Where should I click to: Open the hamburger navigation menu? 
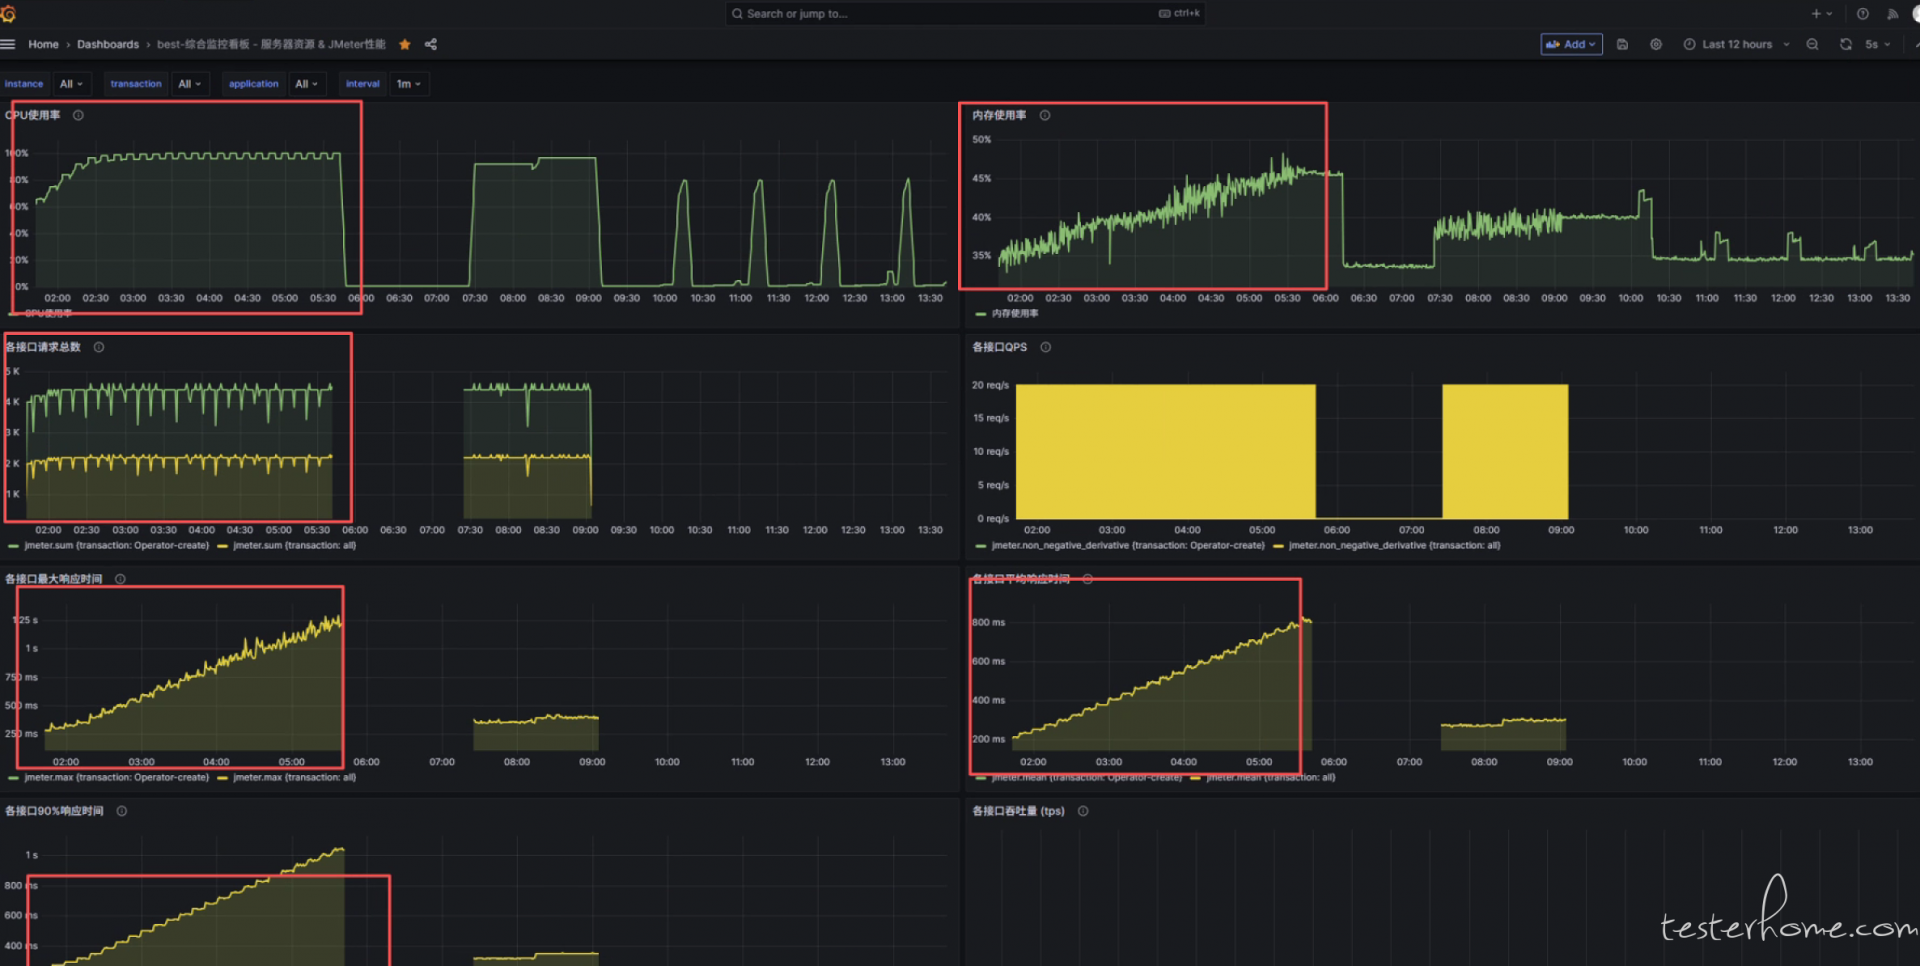[8, 44]
